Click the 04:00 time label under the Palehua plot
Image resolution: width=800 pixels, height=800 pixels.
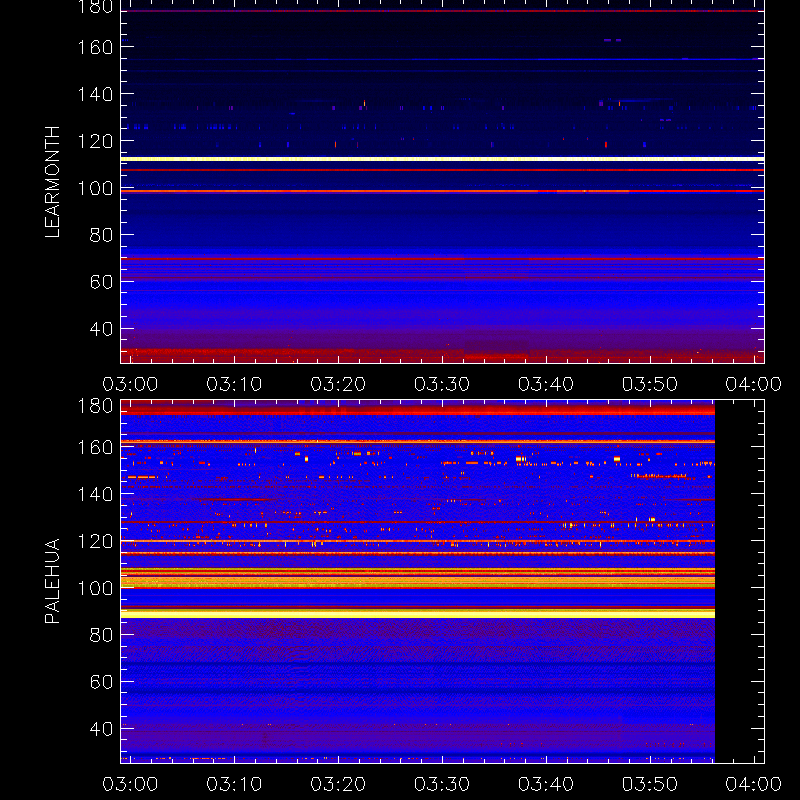pyautogui.click(x=754, y=784)
